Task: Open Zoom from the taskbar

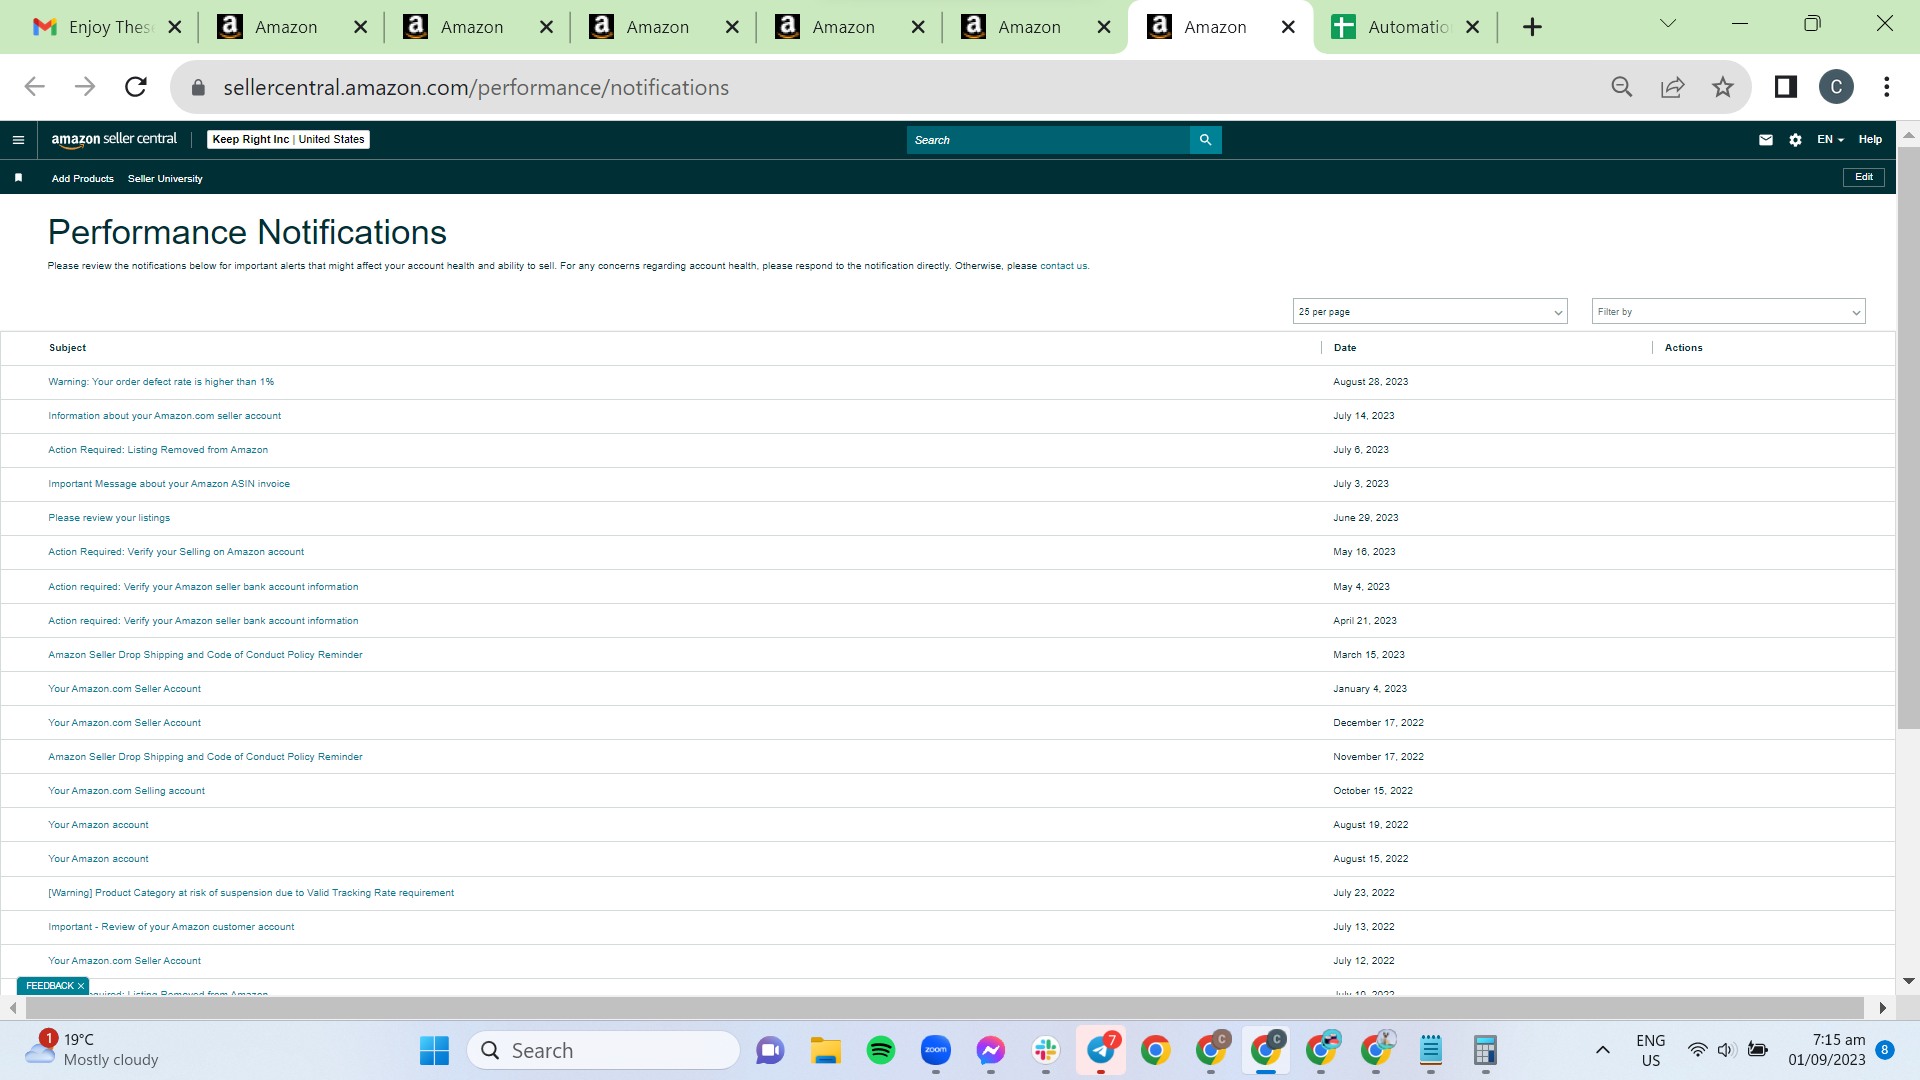Action: [x=936, y=1051]
